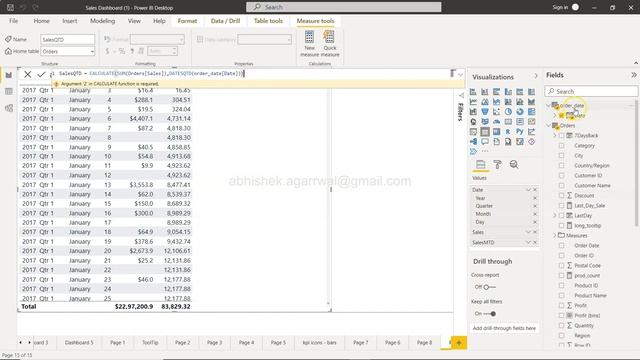Open the Table tools ribbon tab
Viewport: 640px width, 360px height.
tap(268, 21)
